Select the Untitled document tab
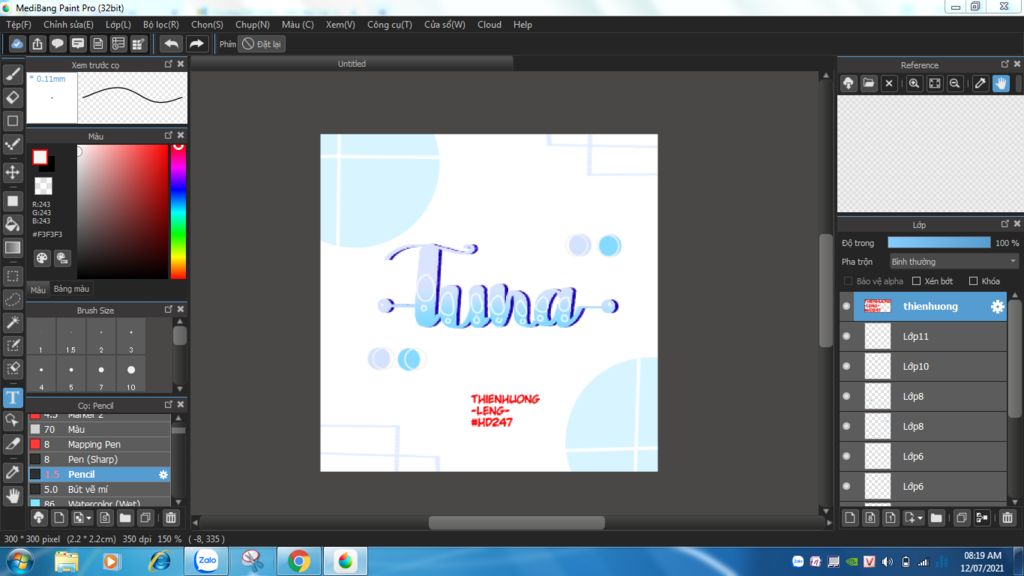 (351, 63)
